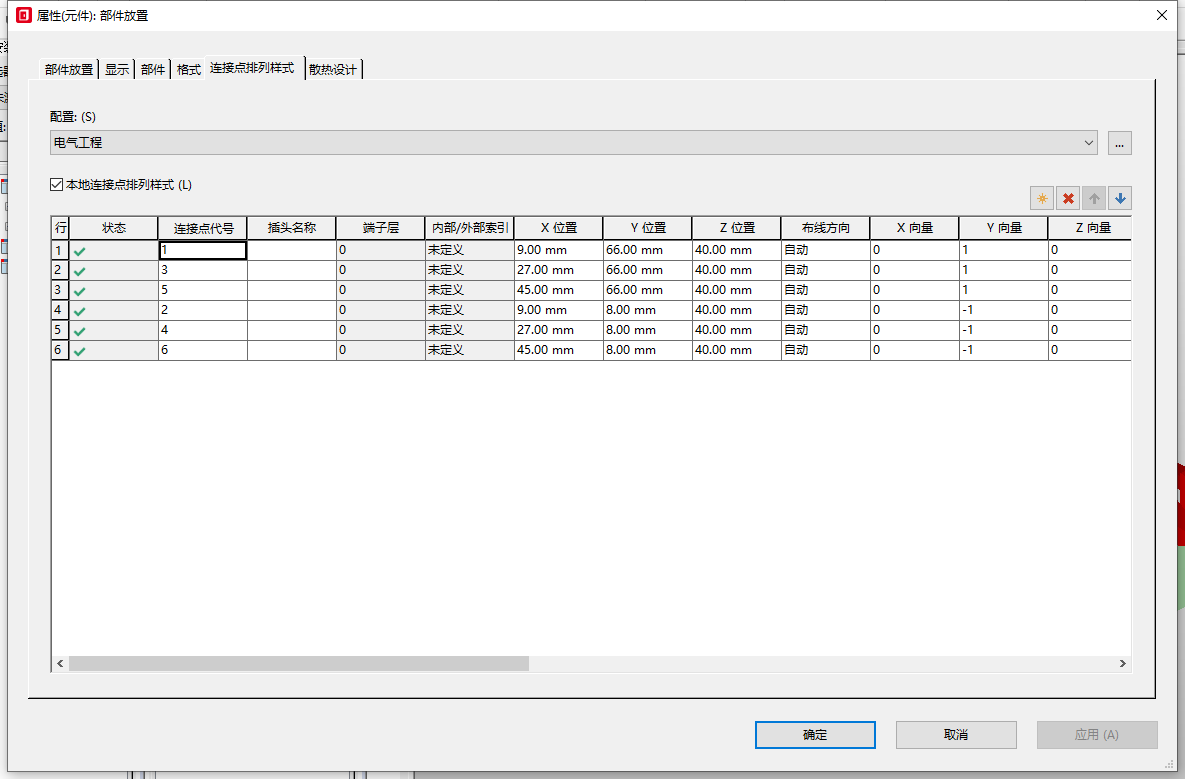The width and height of the screenshot is (1185, 779).
Task: Click the red delete row icon
Action: tap(1068, 199)
